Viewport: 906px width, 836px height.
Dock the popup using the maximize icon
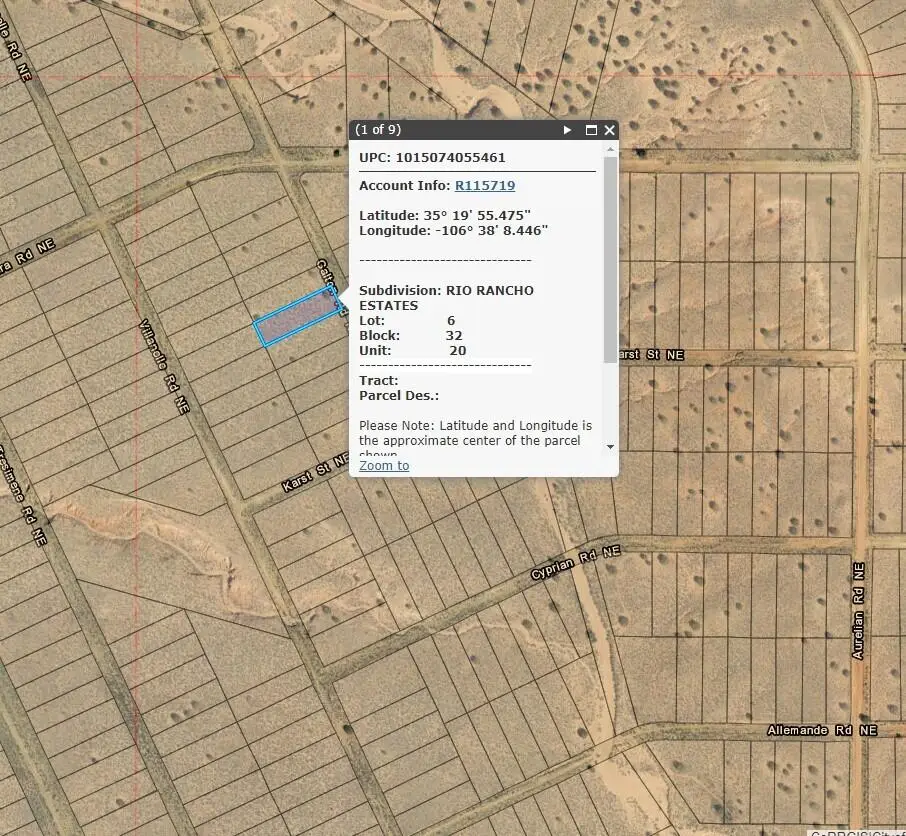[592, 129]
